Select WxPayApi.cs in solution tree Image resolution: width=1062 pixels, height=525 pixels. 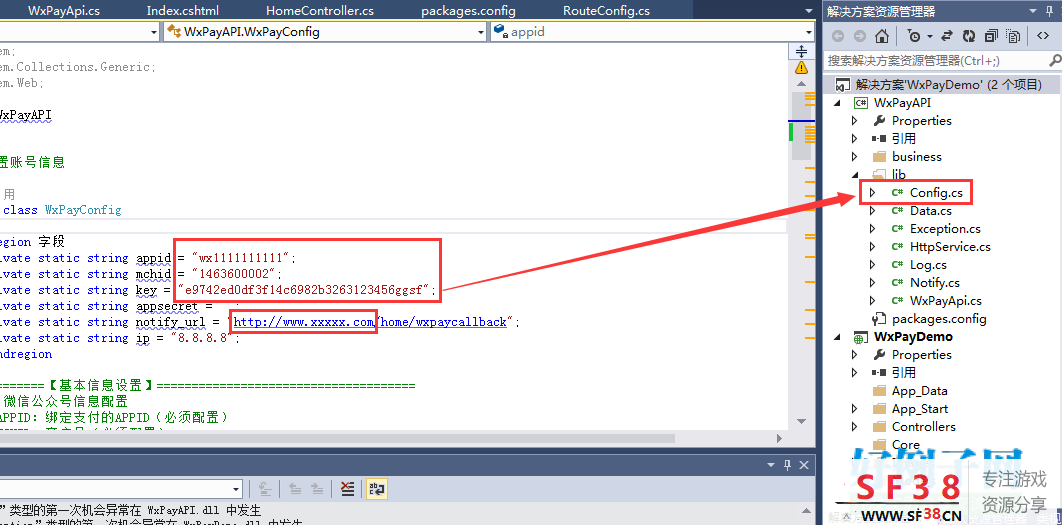(946, 301)
